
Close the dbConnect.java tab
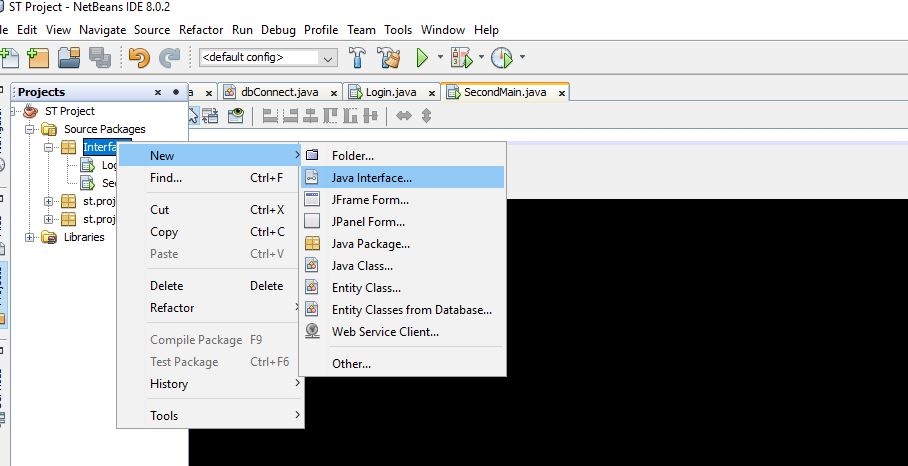coord(333,93)
